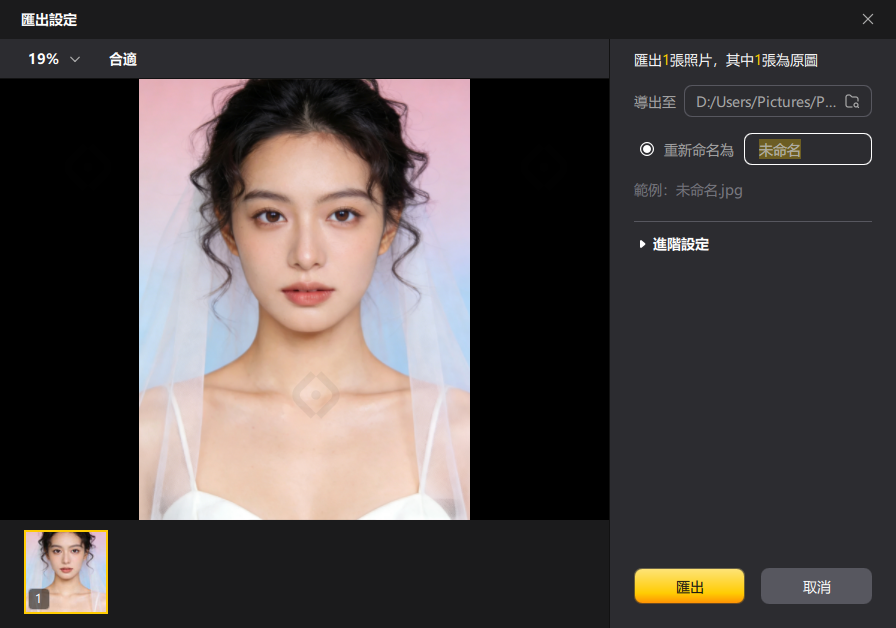The width and height of the screenshot is (896, 628).
Task: Select the 合適 fit-to-view option
Action: click(x=123, y=59)
